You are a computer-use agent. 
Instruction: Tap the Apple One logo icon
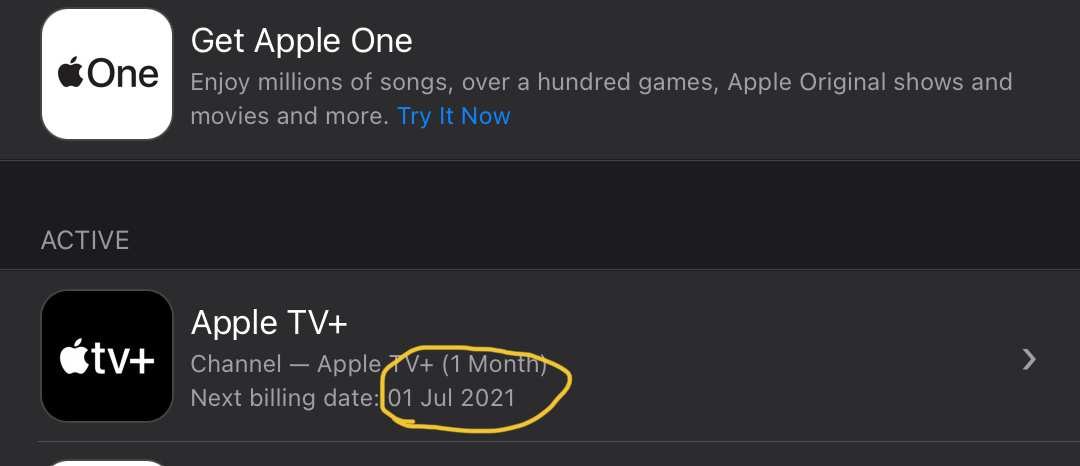coord(107,73)
